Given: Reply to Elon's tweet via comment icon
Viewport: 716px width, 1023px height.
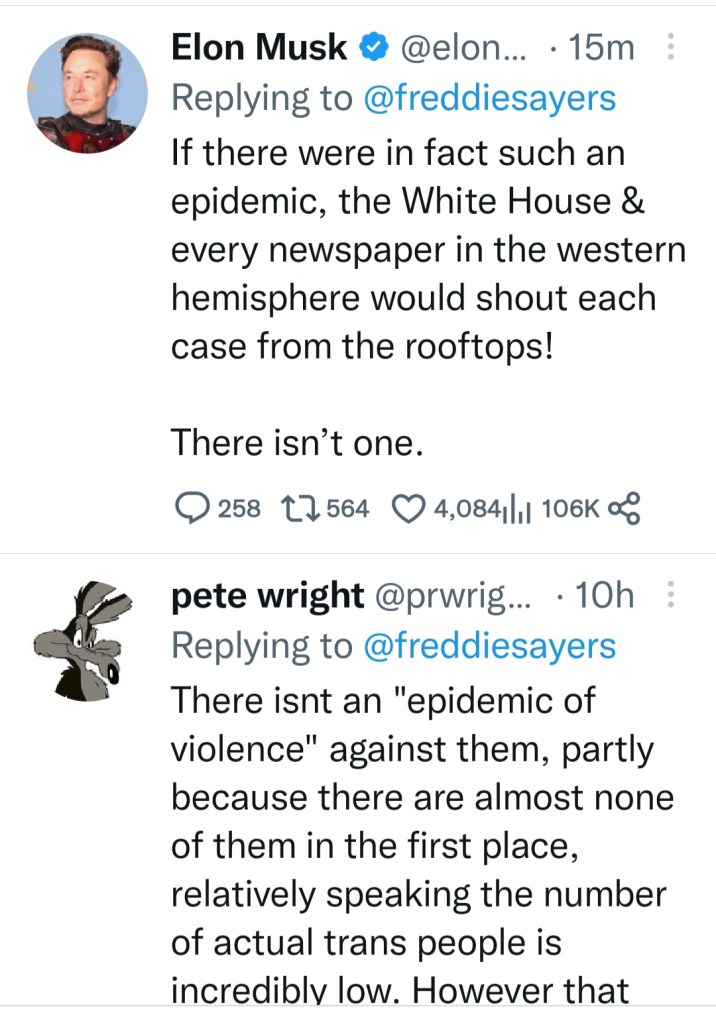Looking at the screenshot, I should click(190, 509).
